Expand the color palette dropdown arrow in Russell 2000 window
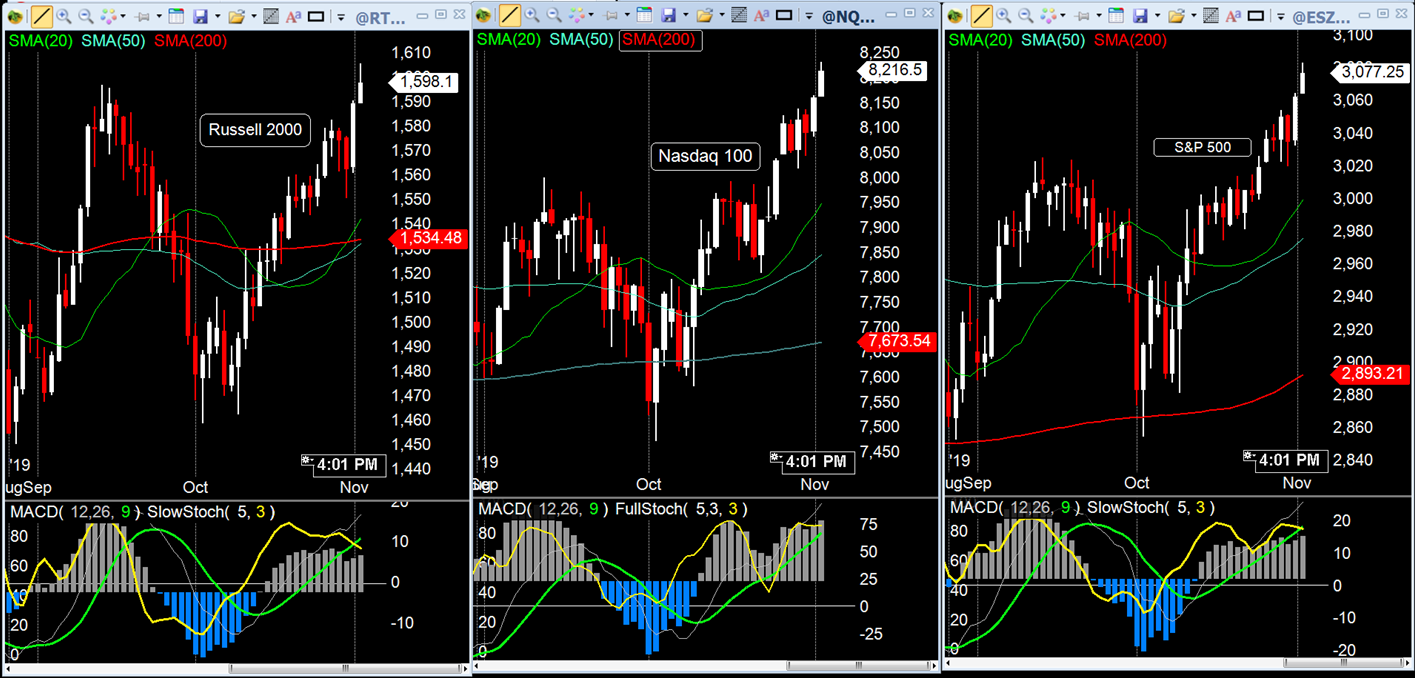 [123, 16]
